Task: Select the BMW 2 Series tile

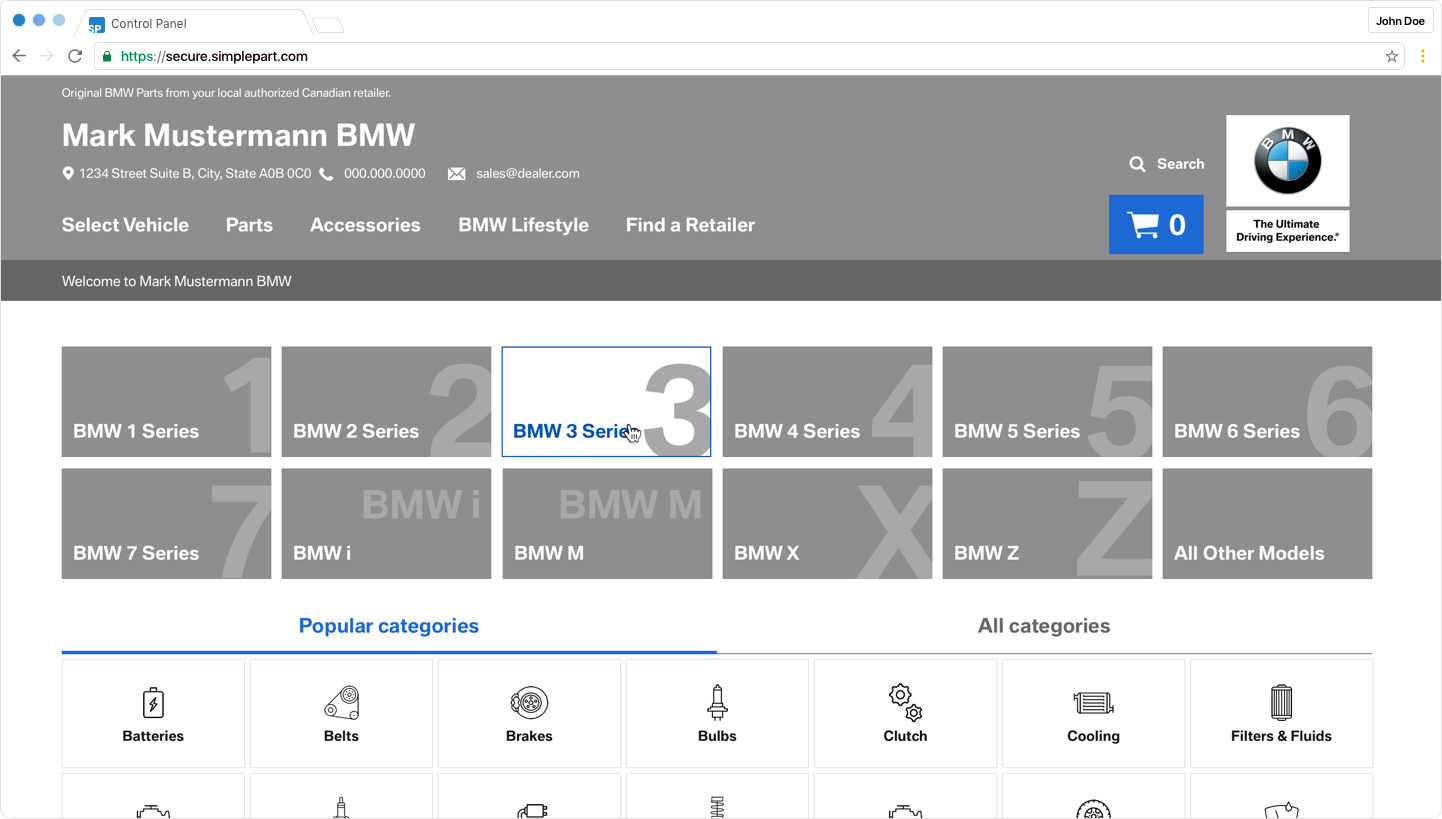Action: pyautogui.click(x=386, y=402)
